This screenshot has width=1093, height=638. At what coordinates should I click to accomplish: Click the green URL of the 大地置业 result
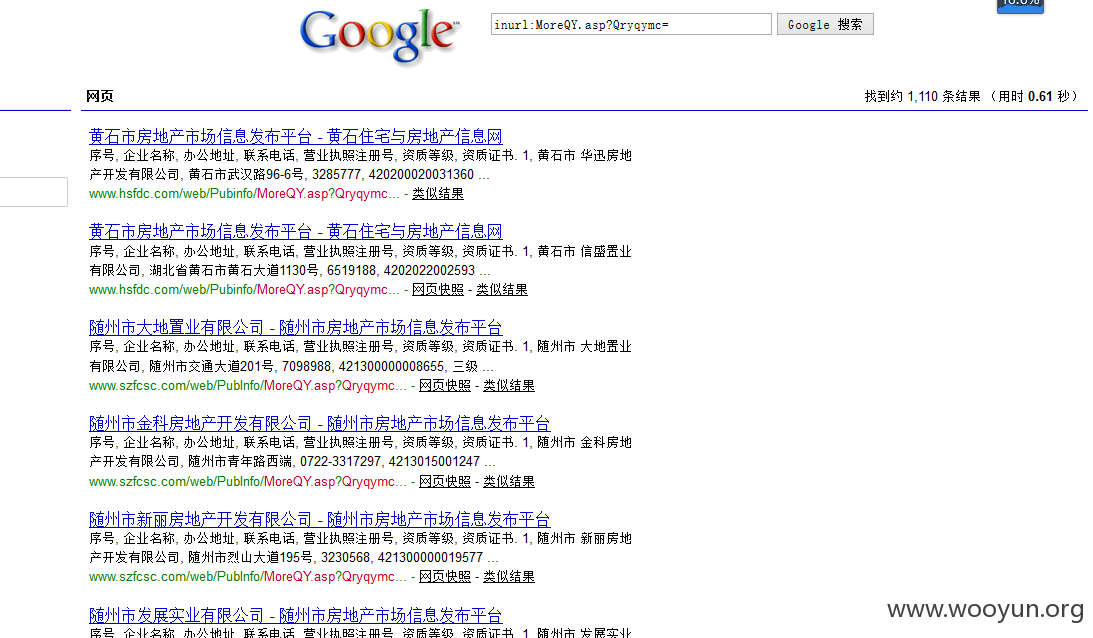tap(247, 386)
